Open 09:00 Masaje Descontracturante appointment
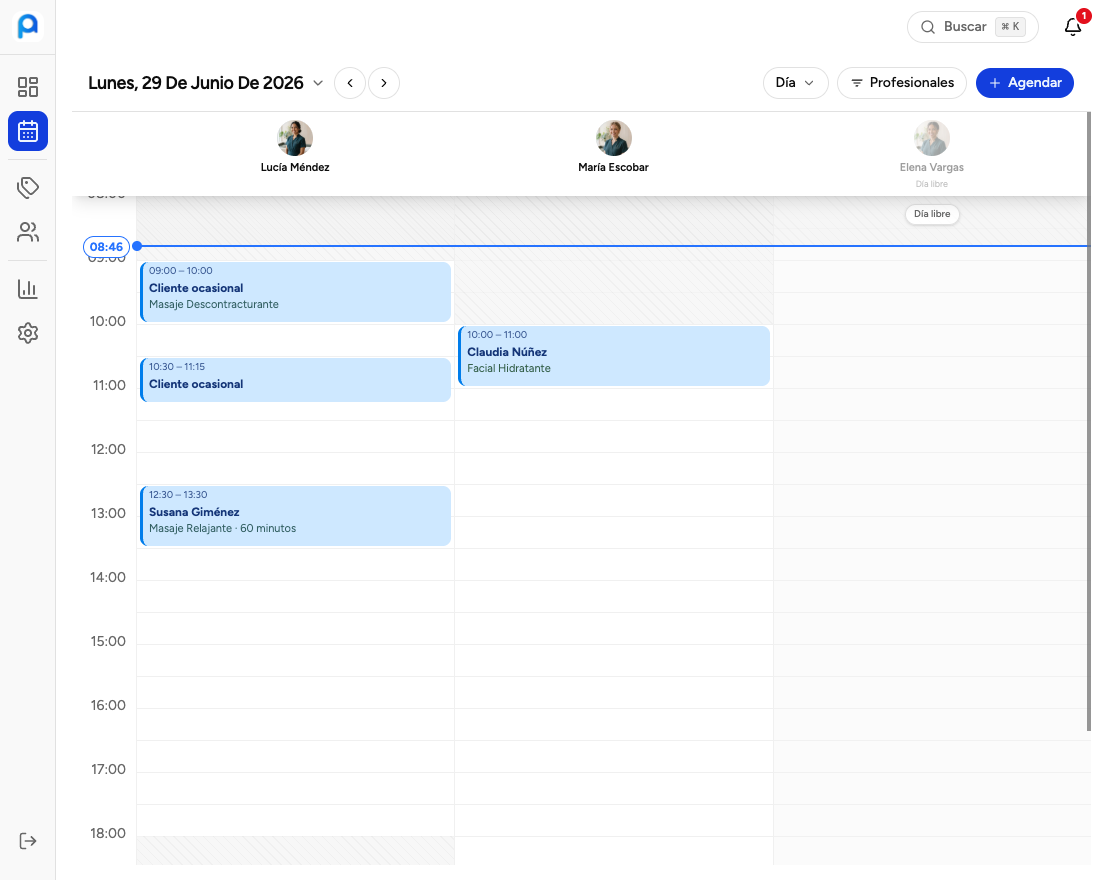This screenshot has height=880, width=1107. 295,292
